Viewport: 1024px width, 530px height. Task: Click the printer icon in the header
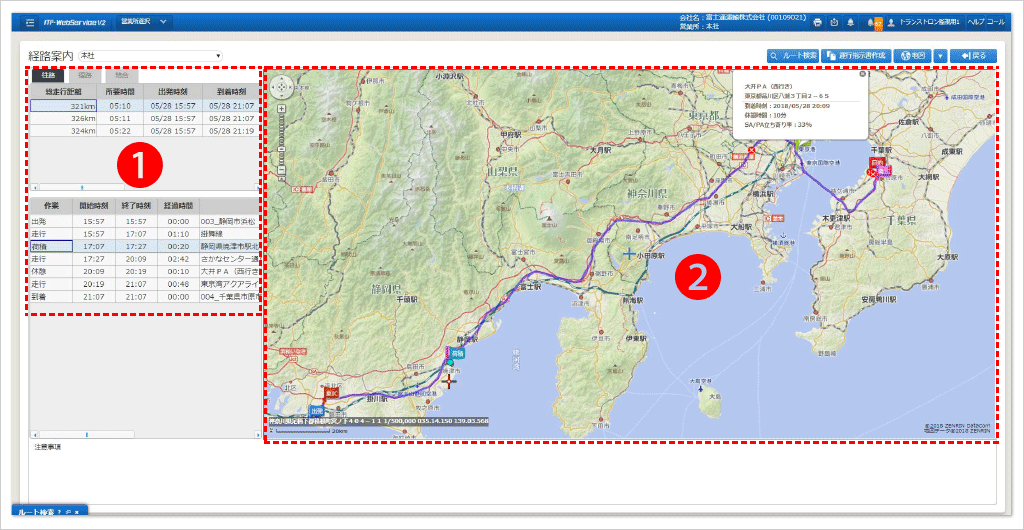tap(818, 22)
